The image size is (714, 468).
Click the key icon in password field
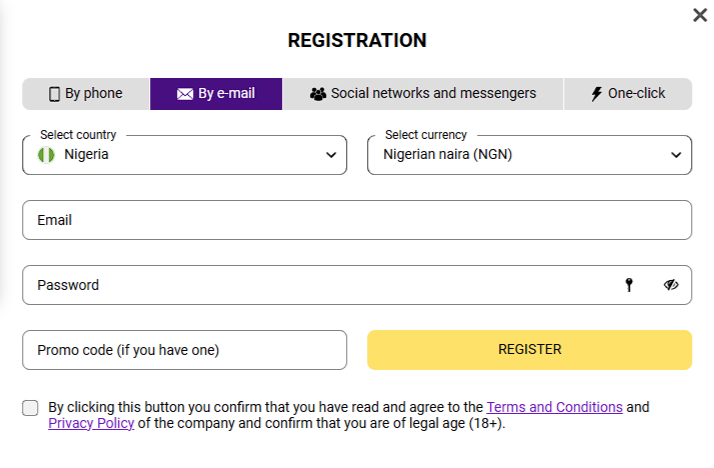click(x=629, y=285)
